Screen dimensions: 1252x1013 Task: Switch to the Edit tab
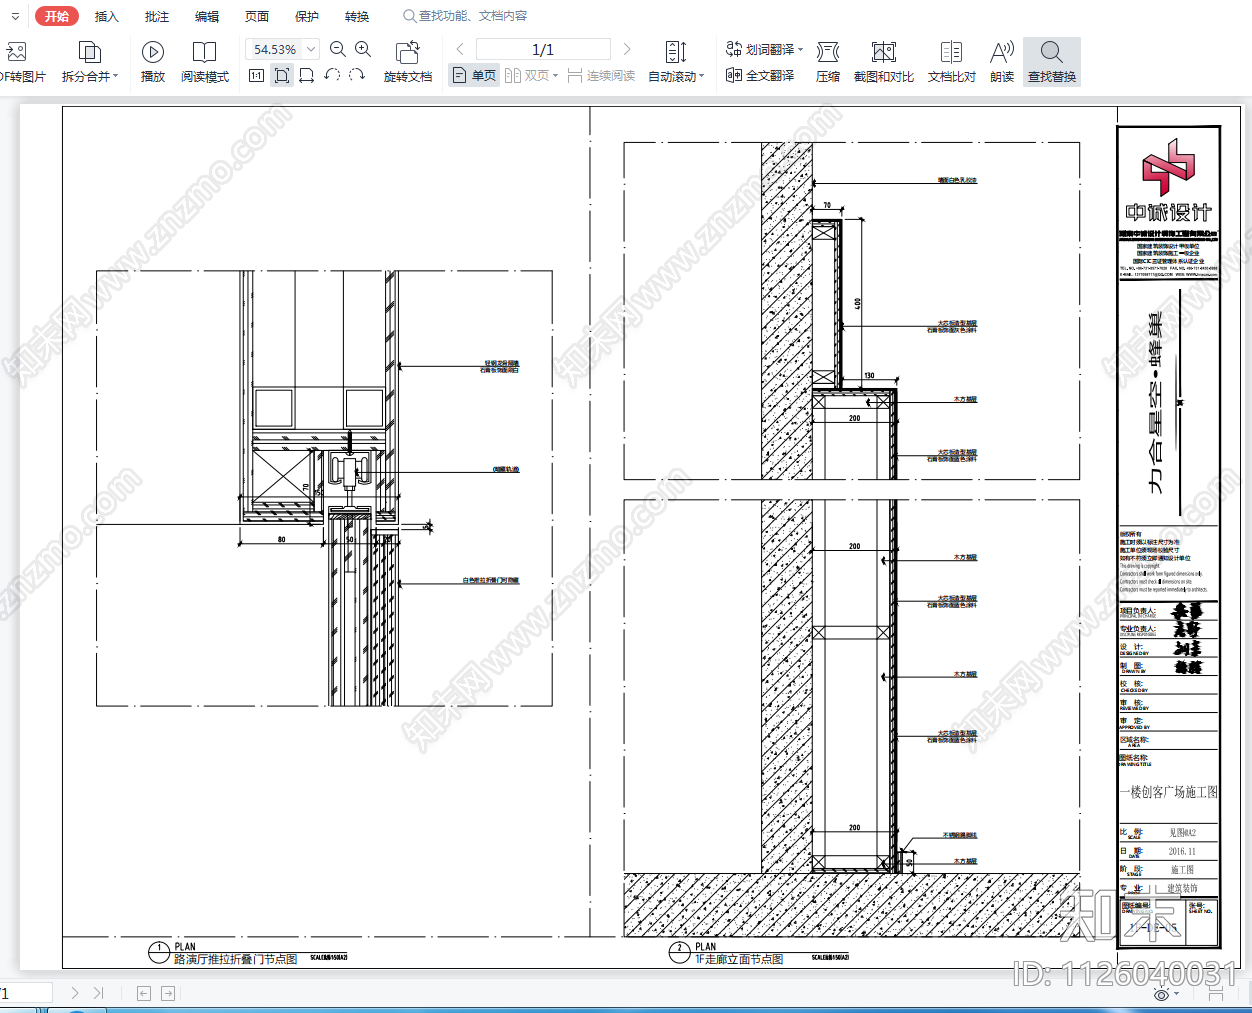coord(207,16)
